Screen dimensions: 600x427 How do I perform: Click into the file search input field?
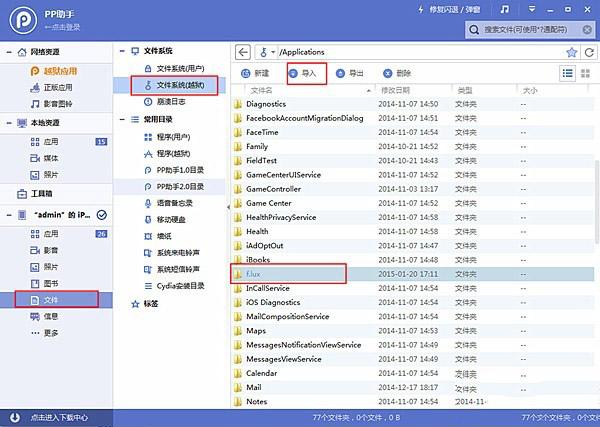pos(530,30)
